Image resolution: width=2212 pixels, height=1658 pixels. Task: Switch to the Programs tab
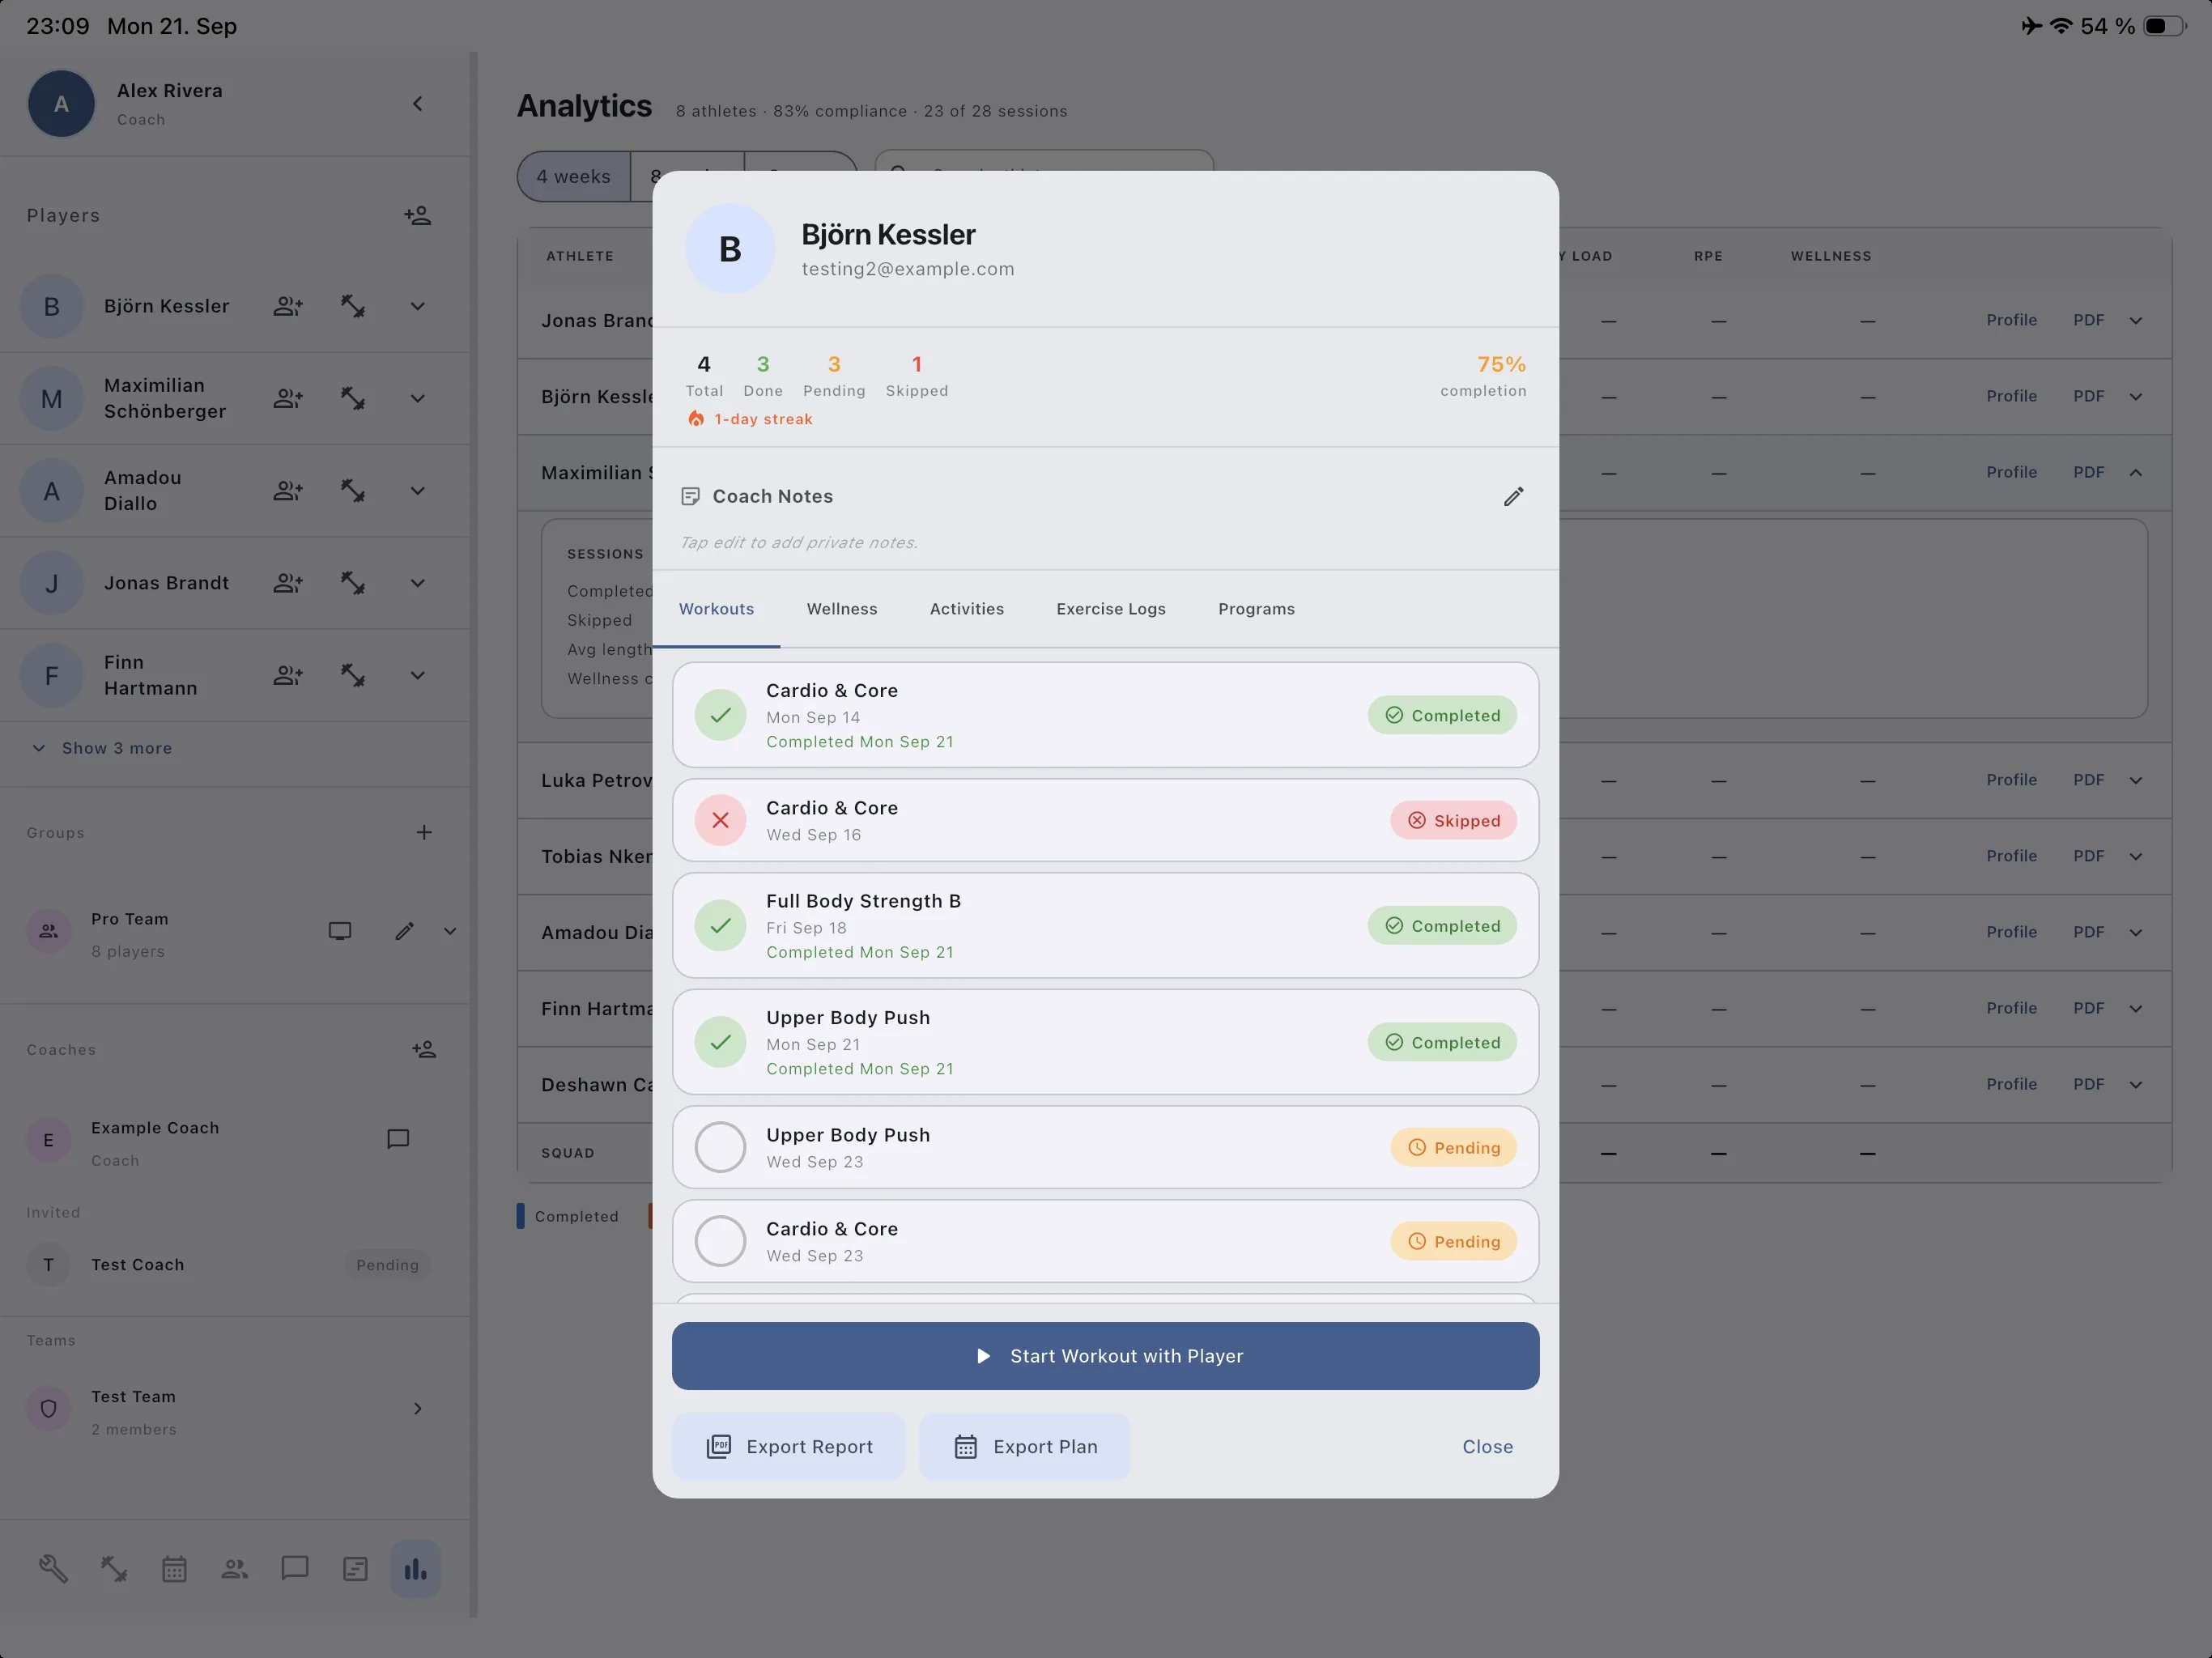1256,609
